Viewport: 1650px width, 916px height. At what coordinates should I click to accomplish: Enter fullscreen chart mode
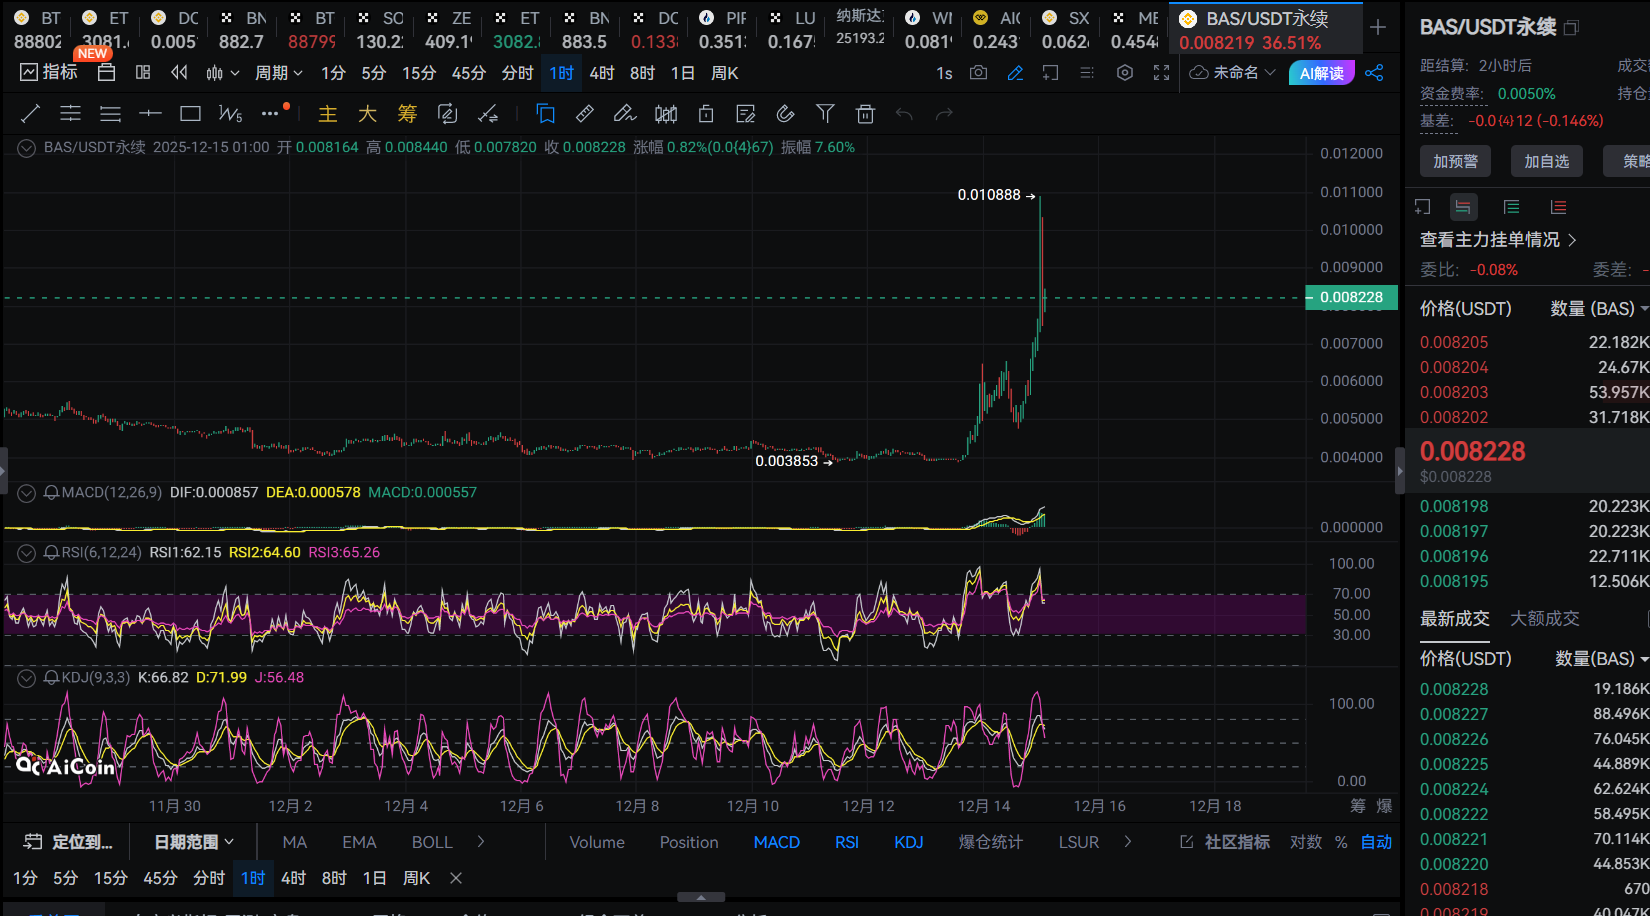(1161, 73)
